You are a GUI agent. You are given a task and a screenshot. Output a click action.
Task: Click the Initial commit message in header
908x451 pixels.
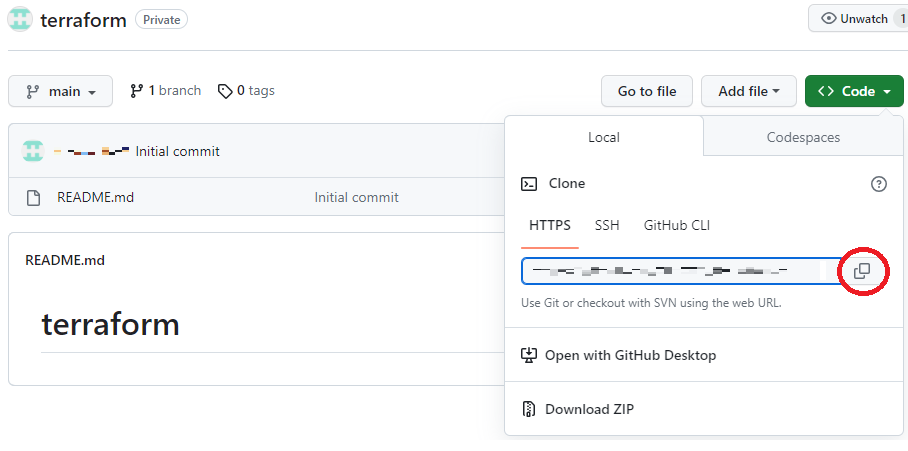point(178,152)
